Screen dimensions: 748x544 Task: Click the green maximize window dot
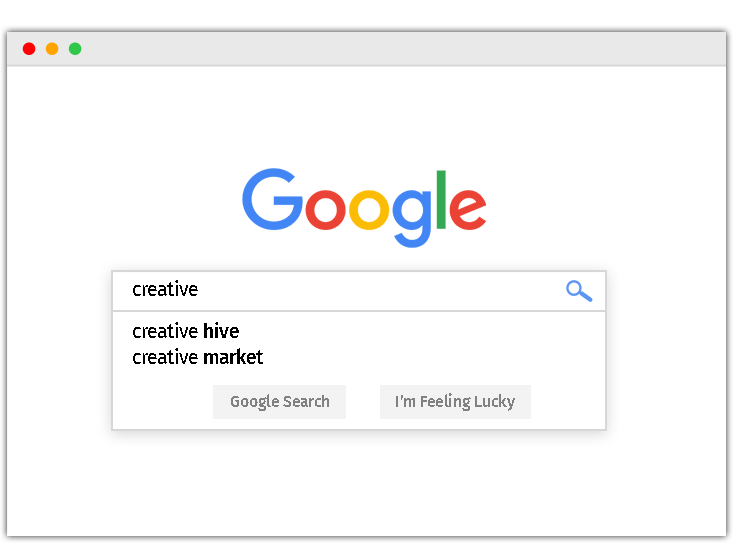(75, 49)
